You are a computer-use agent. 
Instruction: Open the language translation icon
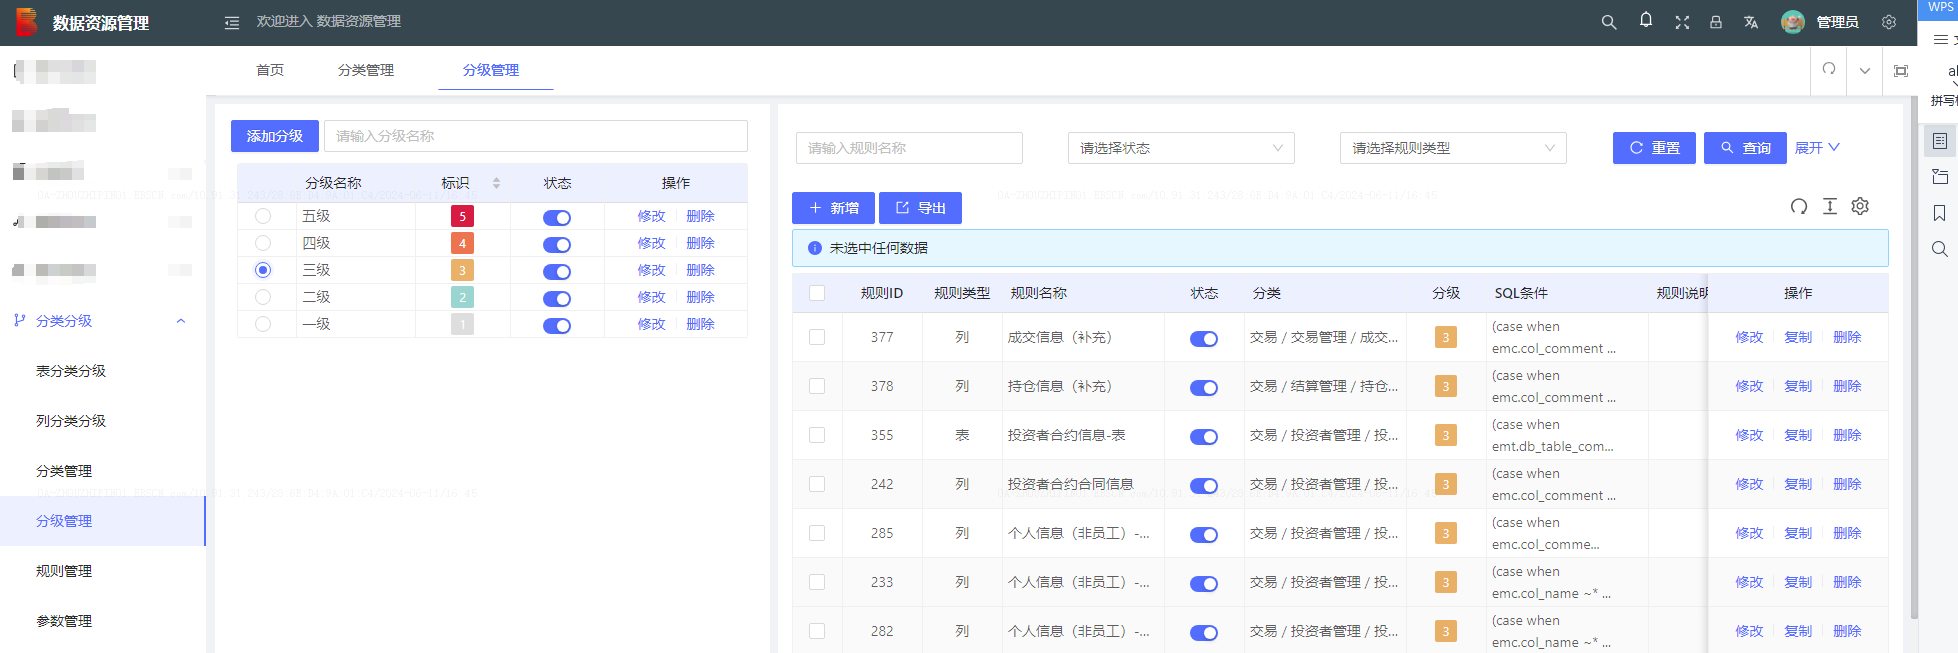[x=1751, y=22]
